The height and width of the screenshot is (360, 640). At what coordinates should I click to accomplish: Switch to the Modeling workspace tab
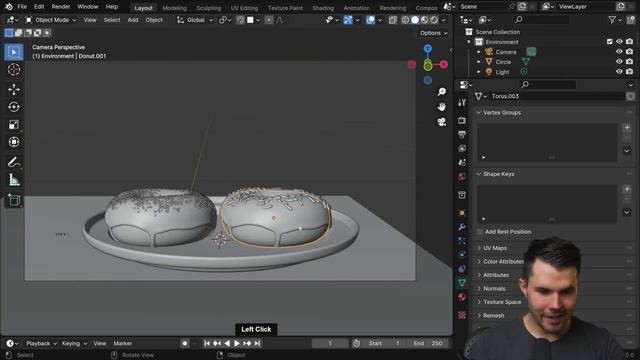point(174,8)
